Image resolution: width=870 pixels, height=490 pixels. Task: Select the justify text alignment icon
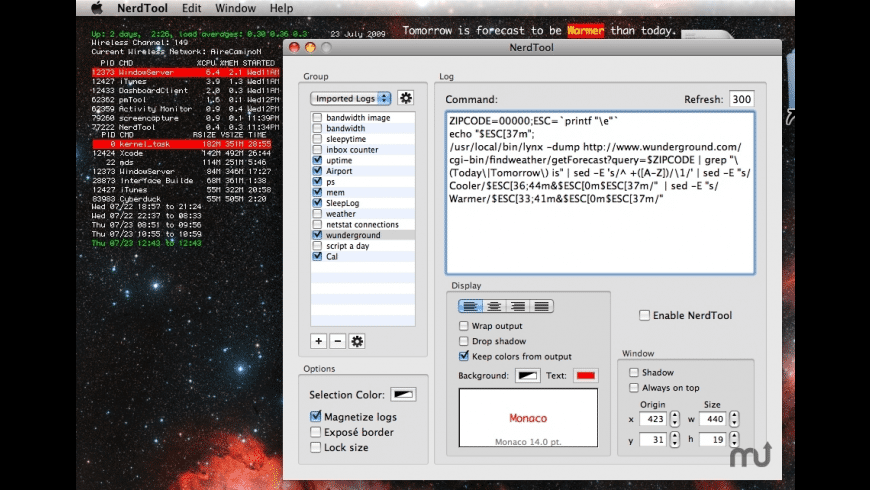coord(542,306)
